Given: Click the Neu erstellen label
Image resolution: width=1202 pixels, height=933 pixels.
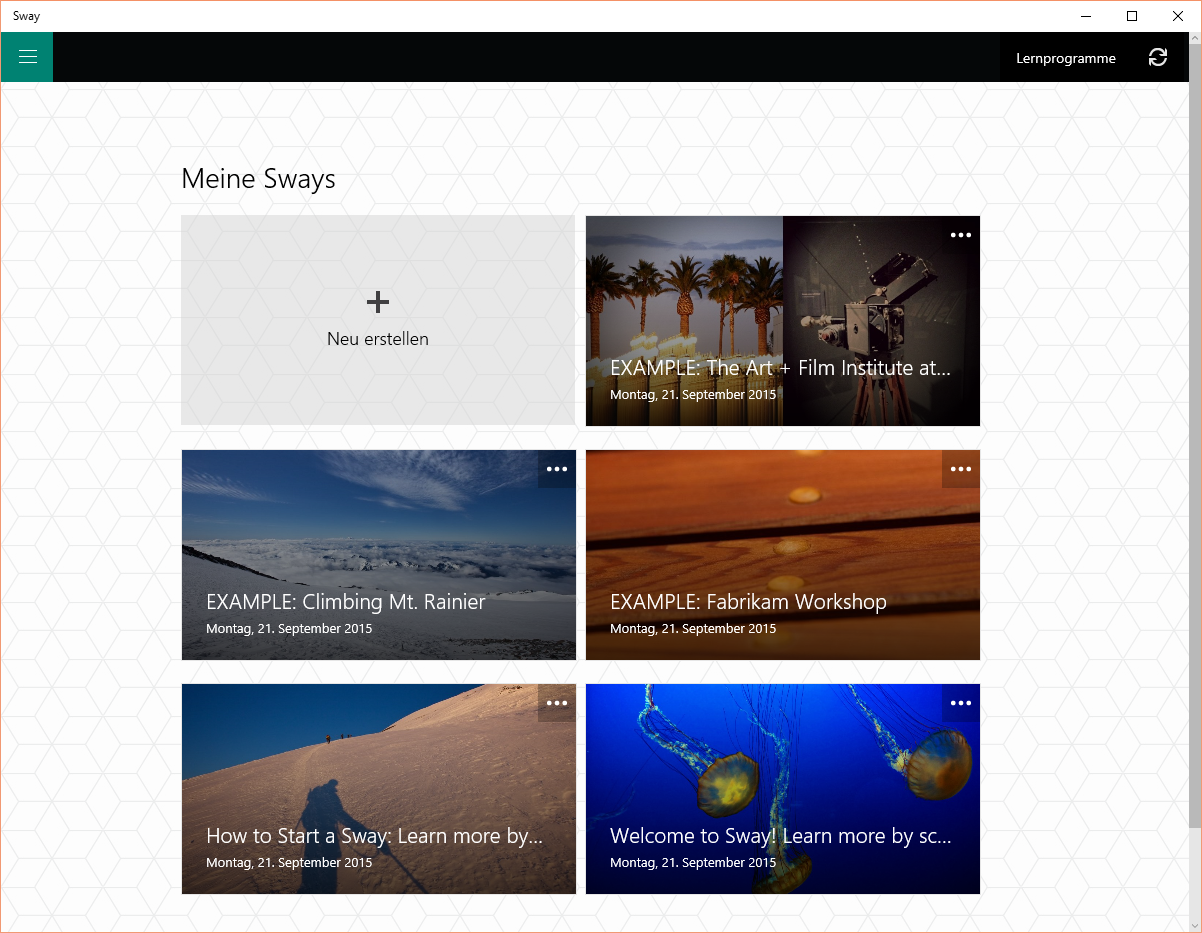Looking at the screenshot, I should pyautogui.click(x=378, y=339).
